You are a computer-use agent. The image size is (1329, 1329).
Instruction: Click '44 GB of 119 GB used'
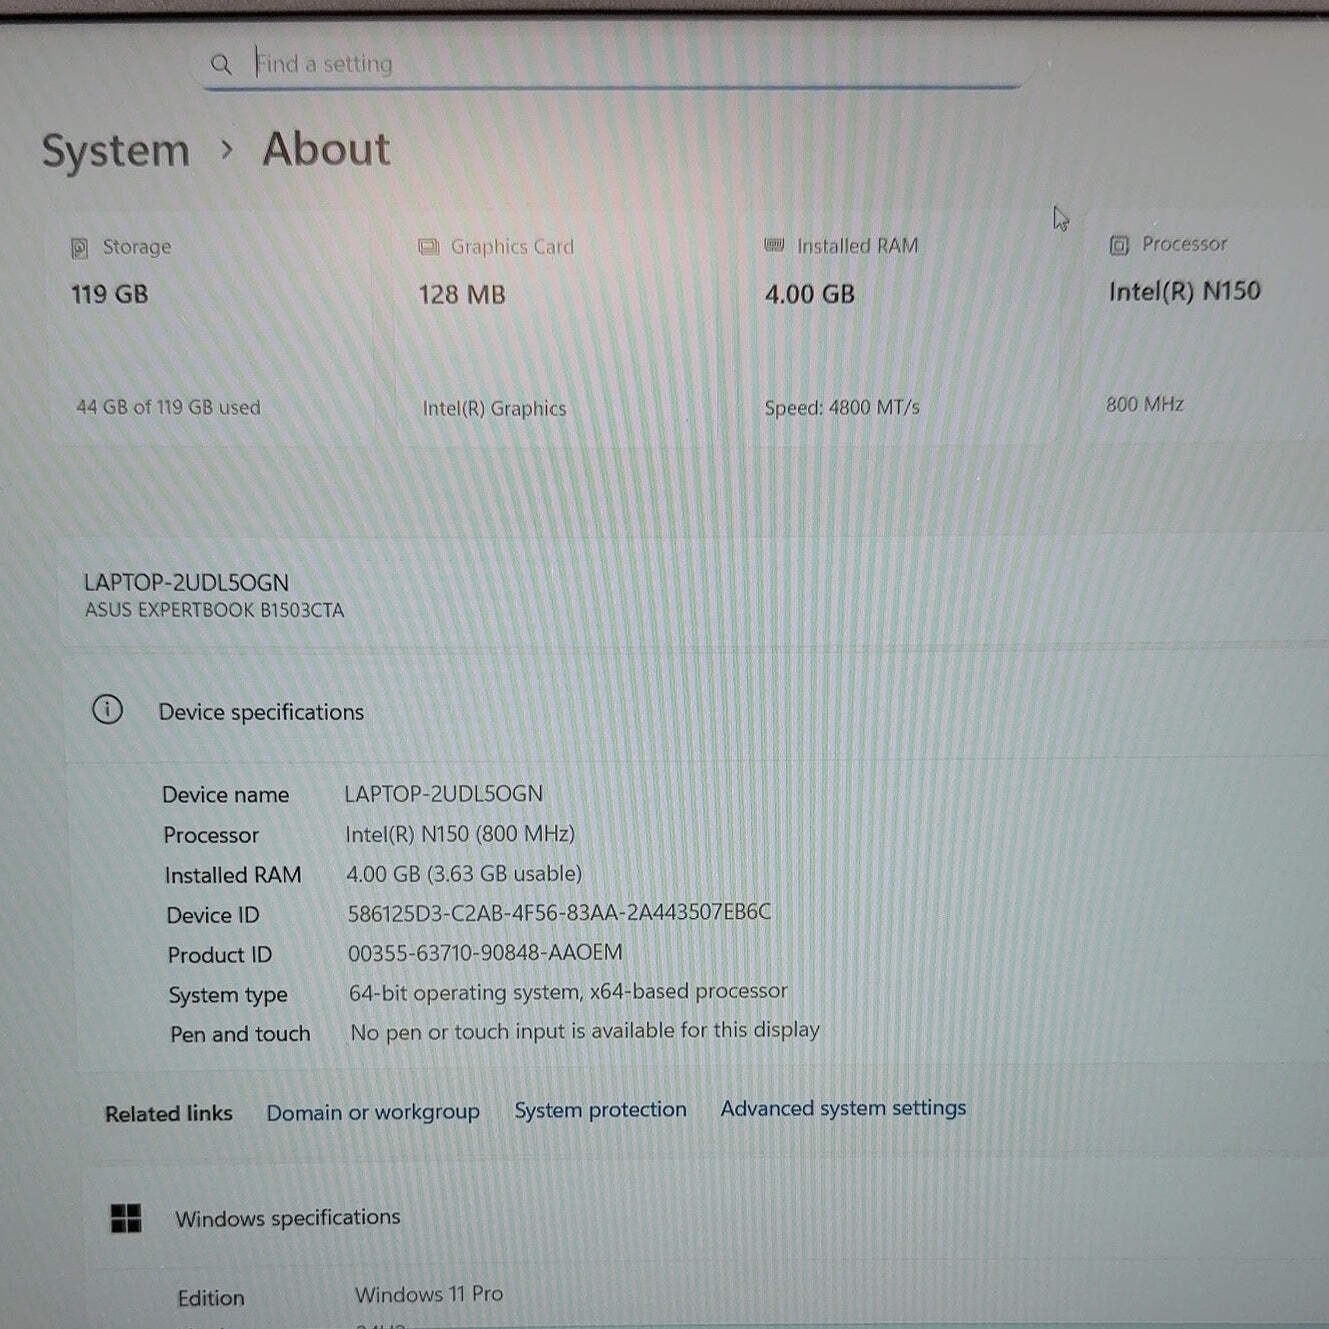(x=168, y=407)
